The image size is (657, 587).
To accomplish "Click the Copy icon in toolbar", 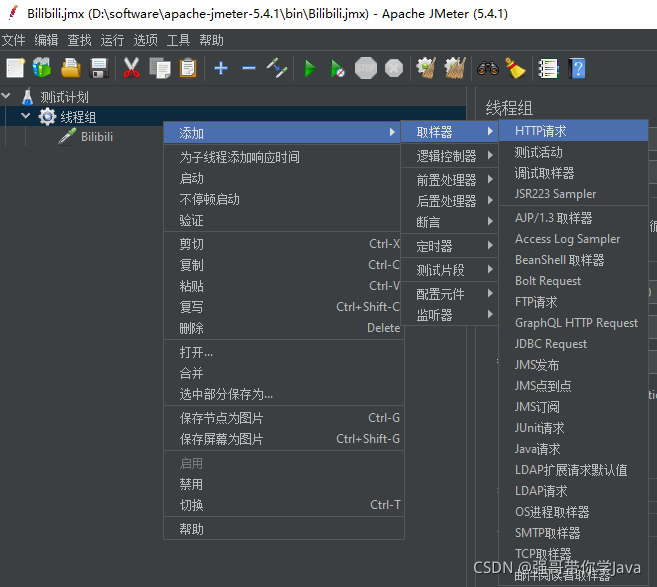I will pos(160,68).
